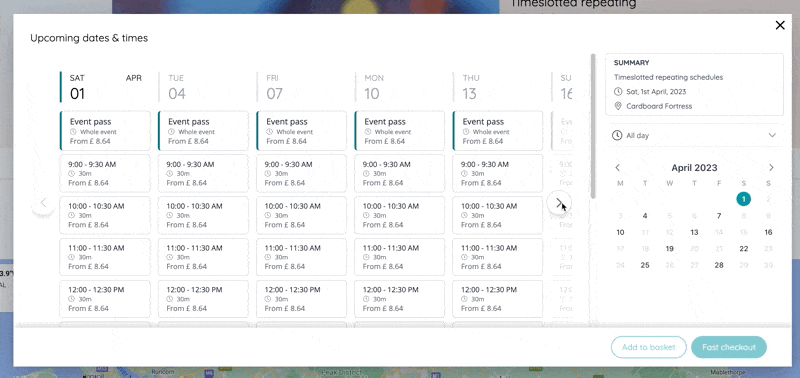
Task: Pick 11:00 - 11:30 AM slot on FRI 07
Action: pyautogui.click(x=302, y=257)
